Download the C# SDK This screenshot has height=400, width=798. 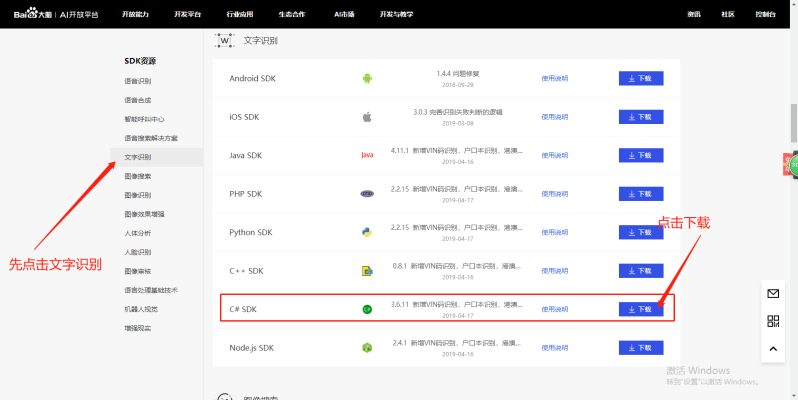tap(641, 309)
